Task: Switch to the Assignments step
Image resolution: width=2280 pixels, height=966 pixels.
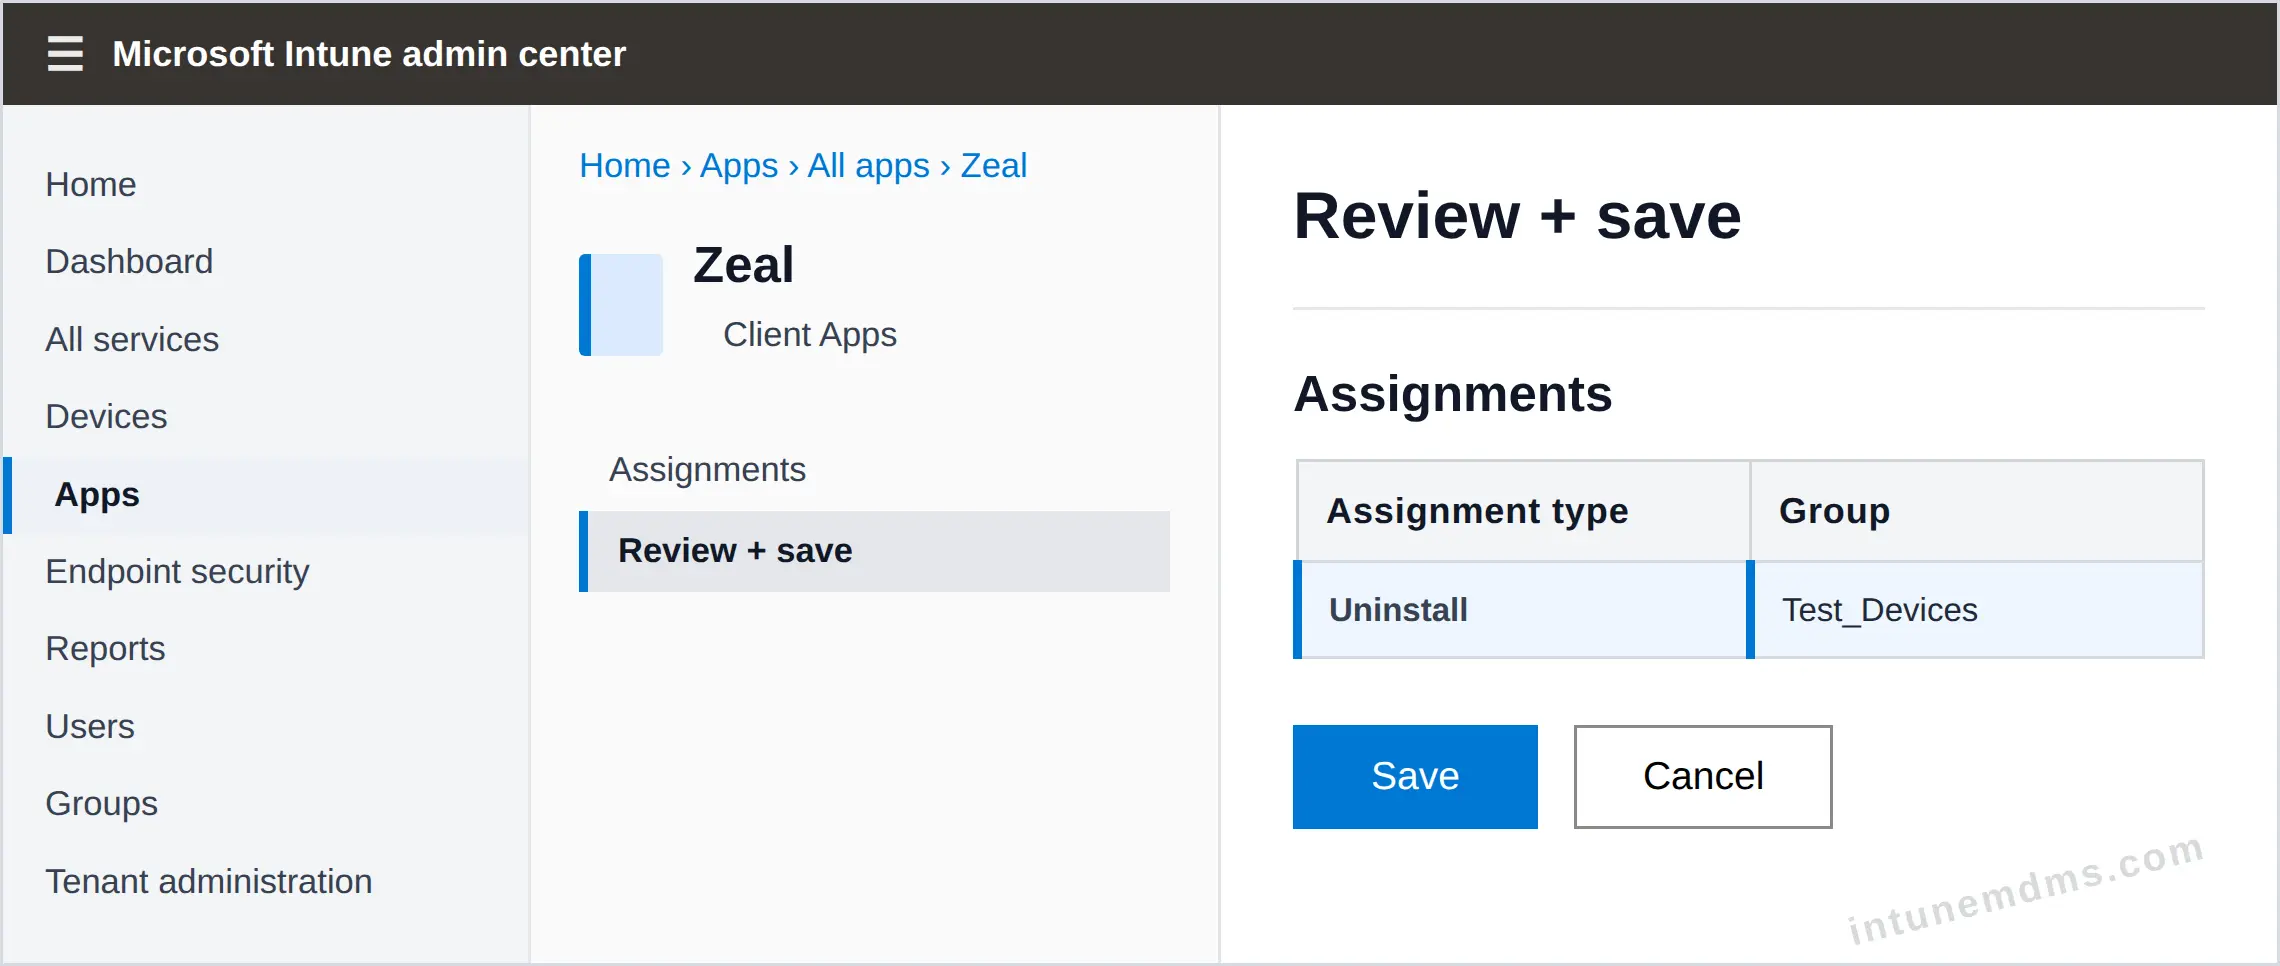Action: (x=708, y=469)
